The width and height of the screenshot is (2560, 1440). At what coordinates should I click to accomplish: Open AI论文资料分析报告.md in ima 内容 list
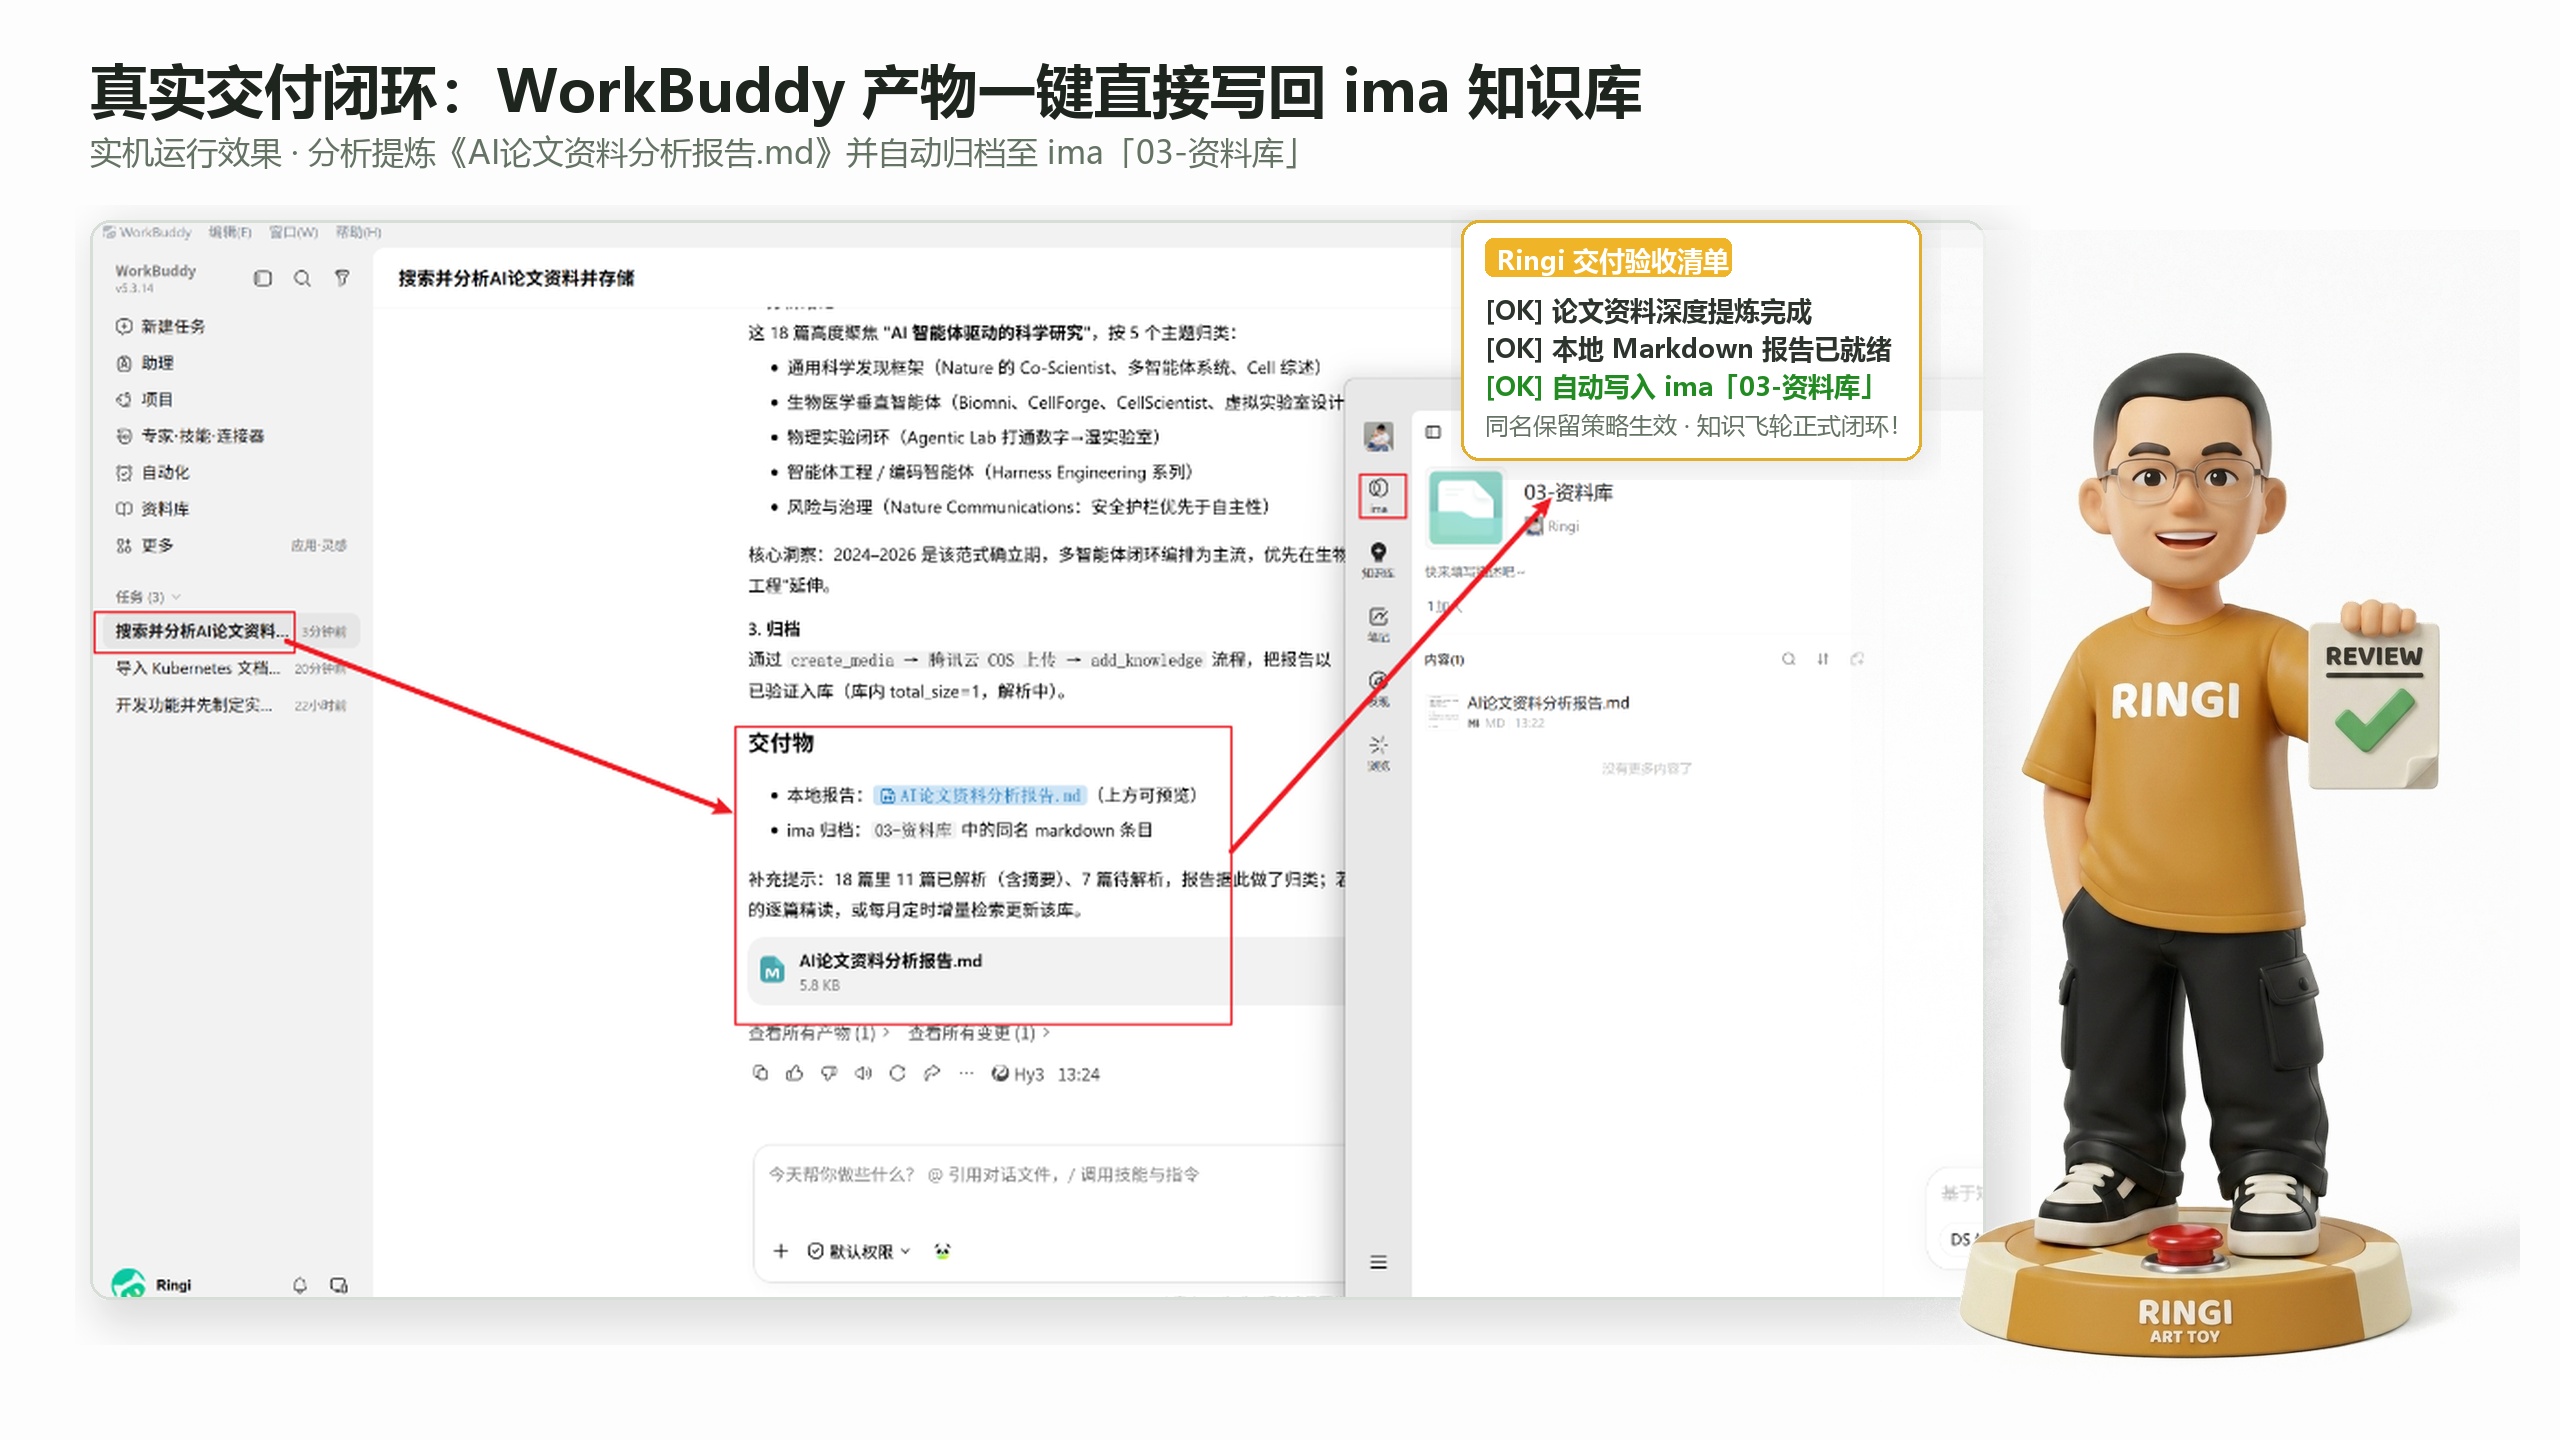coord(1547,703)
